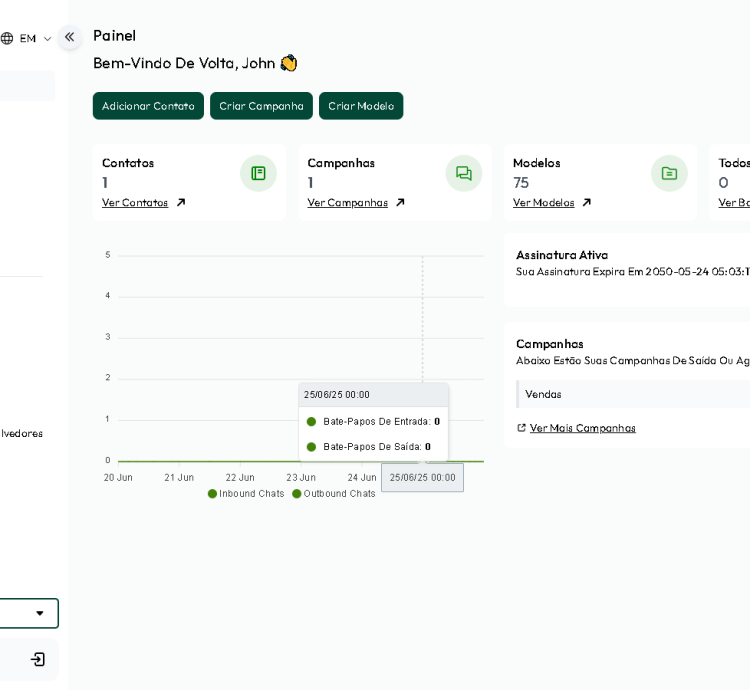
Task: Click arrow icon beside Ver Campanhas
Action: [x=400, y=203]
